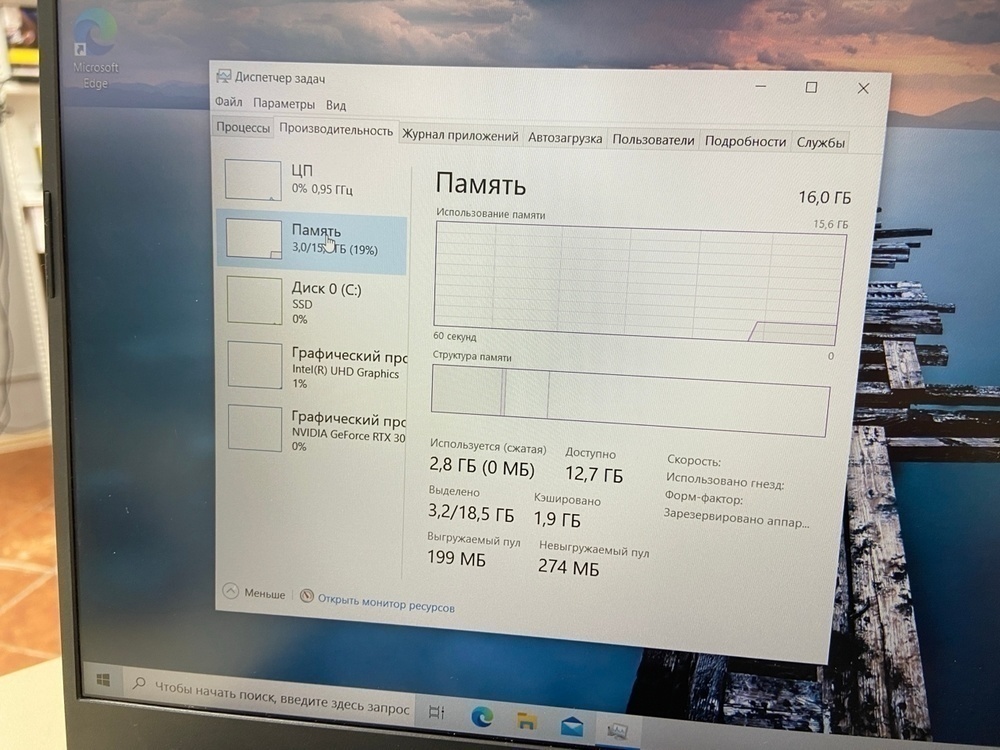Select Диск 0 (C:) graph thumbnail
The height and width of the screenshot is (750, 1000).
[x=254, y=300]
